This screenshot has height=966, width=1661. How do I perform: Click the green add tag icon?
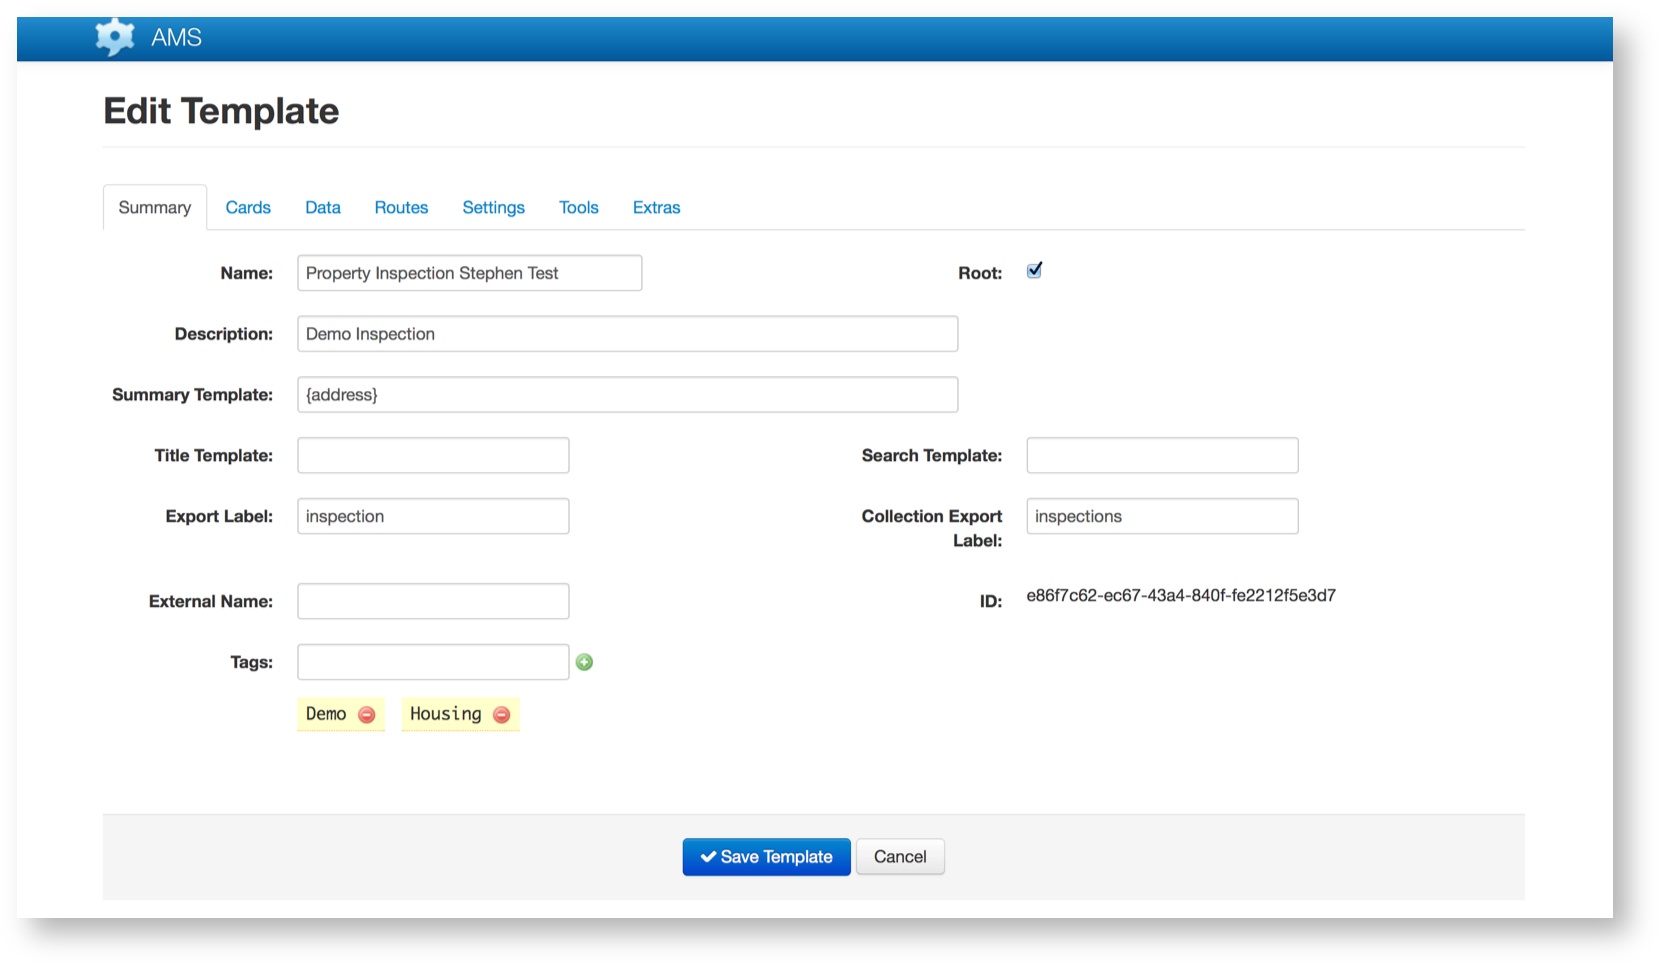pyautogui.click(x=584, y=662)
